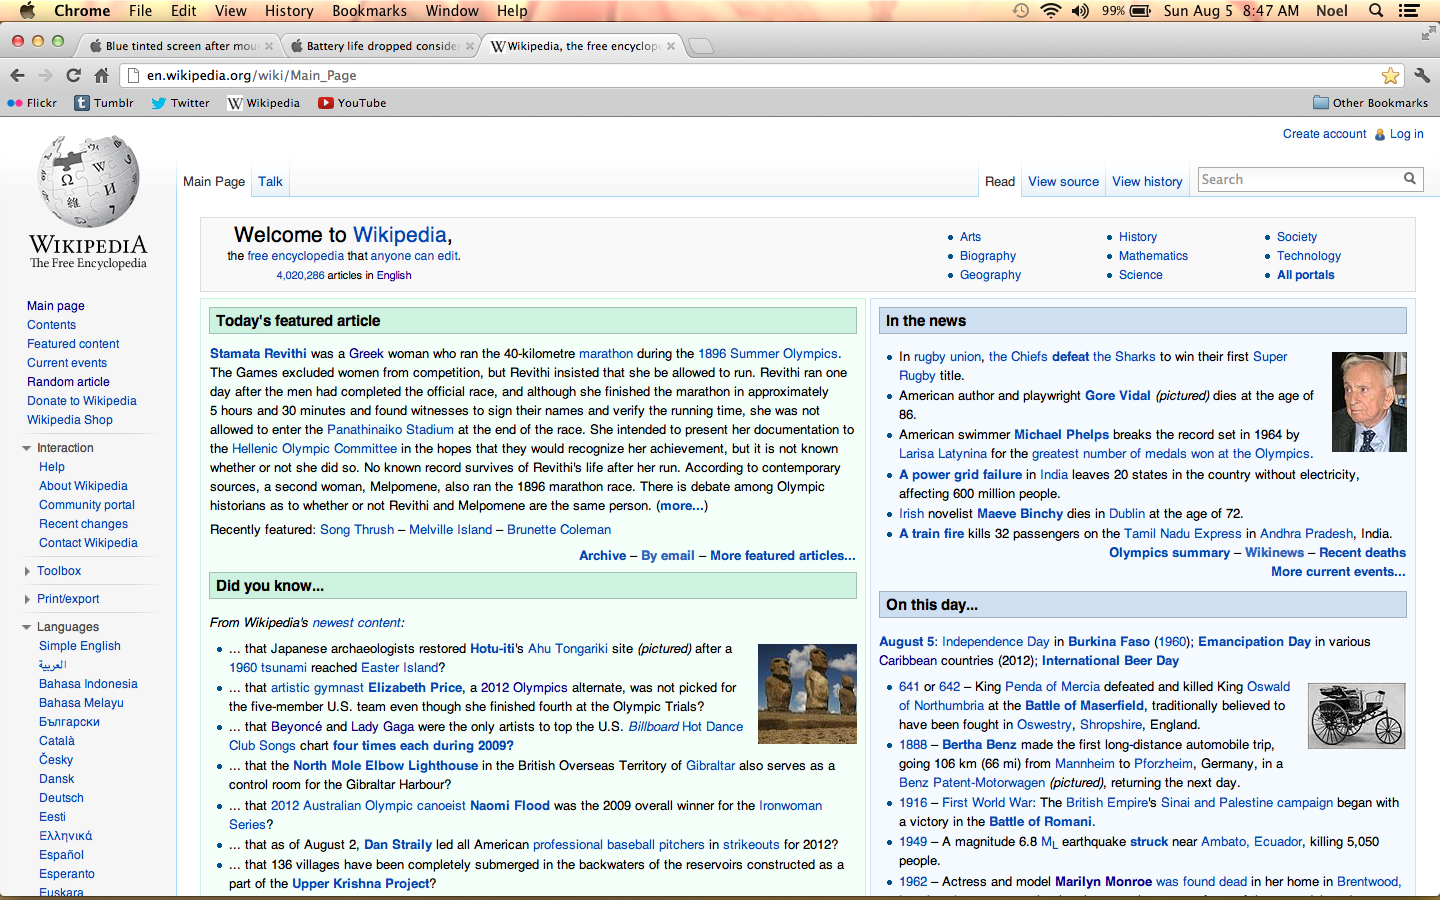The image size is (1440, 900).
Task: Open the Donate to Wikipedia link
Action: pyautogui.click(x=82, y=401)
